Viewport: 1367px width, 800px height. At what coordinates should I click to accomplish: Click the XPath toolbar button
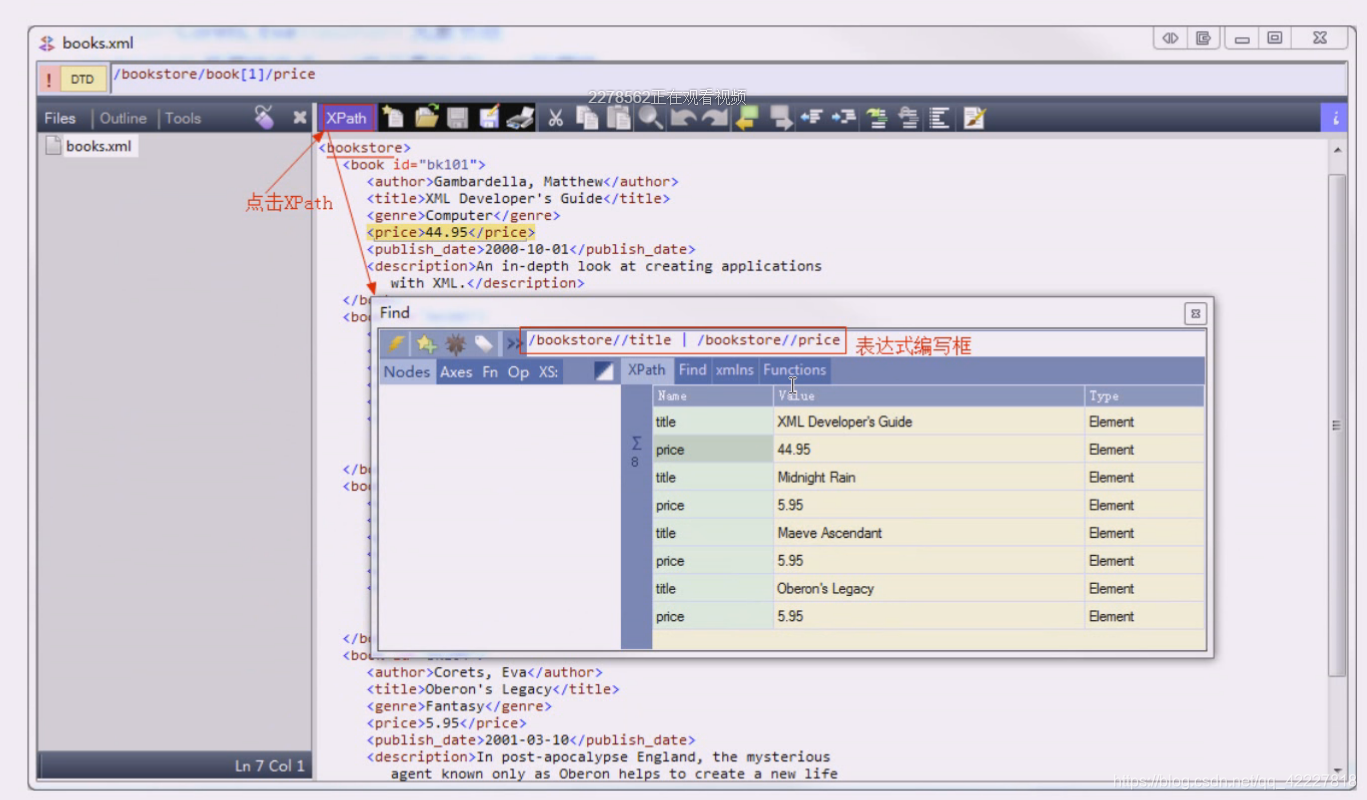(347, 118)
